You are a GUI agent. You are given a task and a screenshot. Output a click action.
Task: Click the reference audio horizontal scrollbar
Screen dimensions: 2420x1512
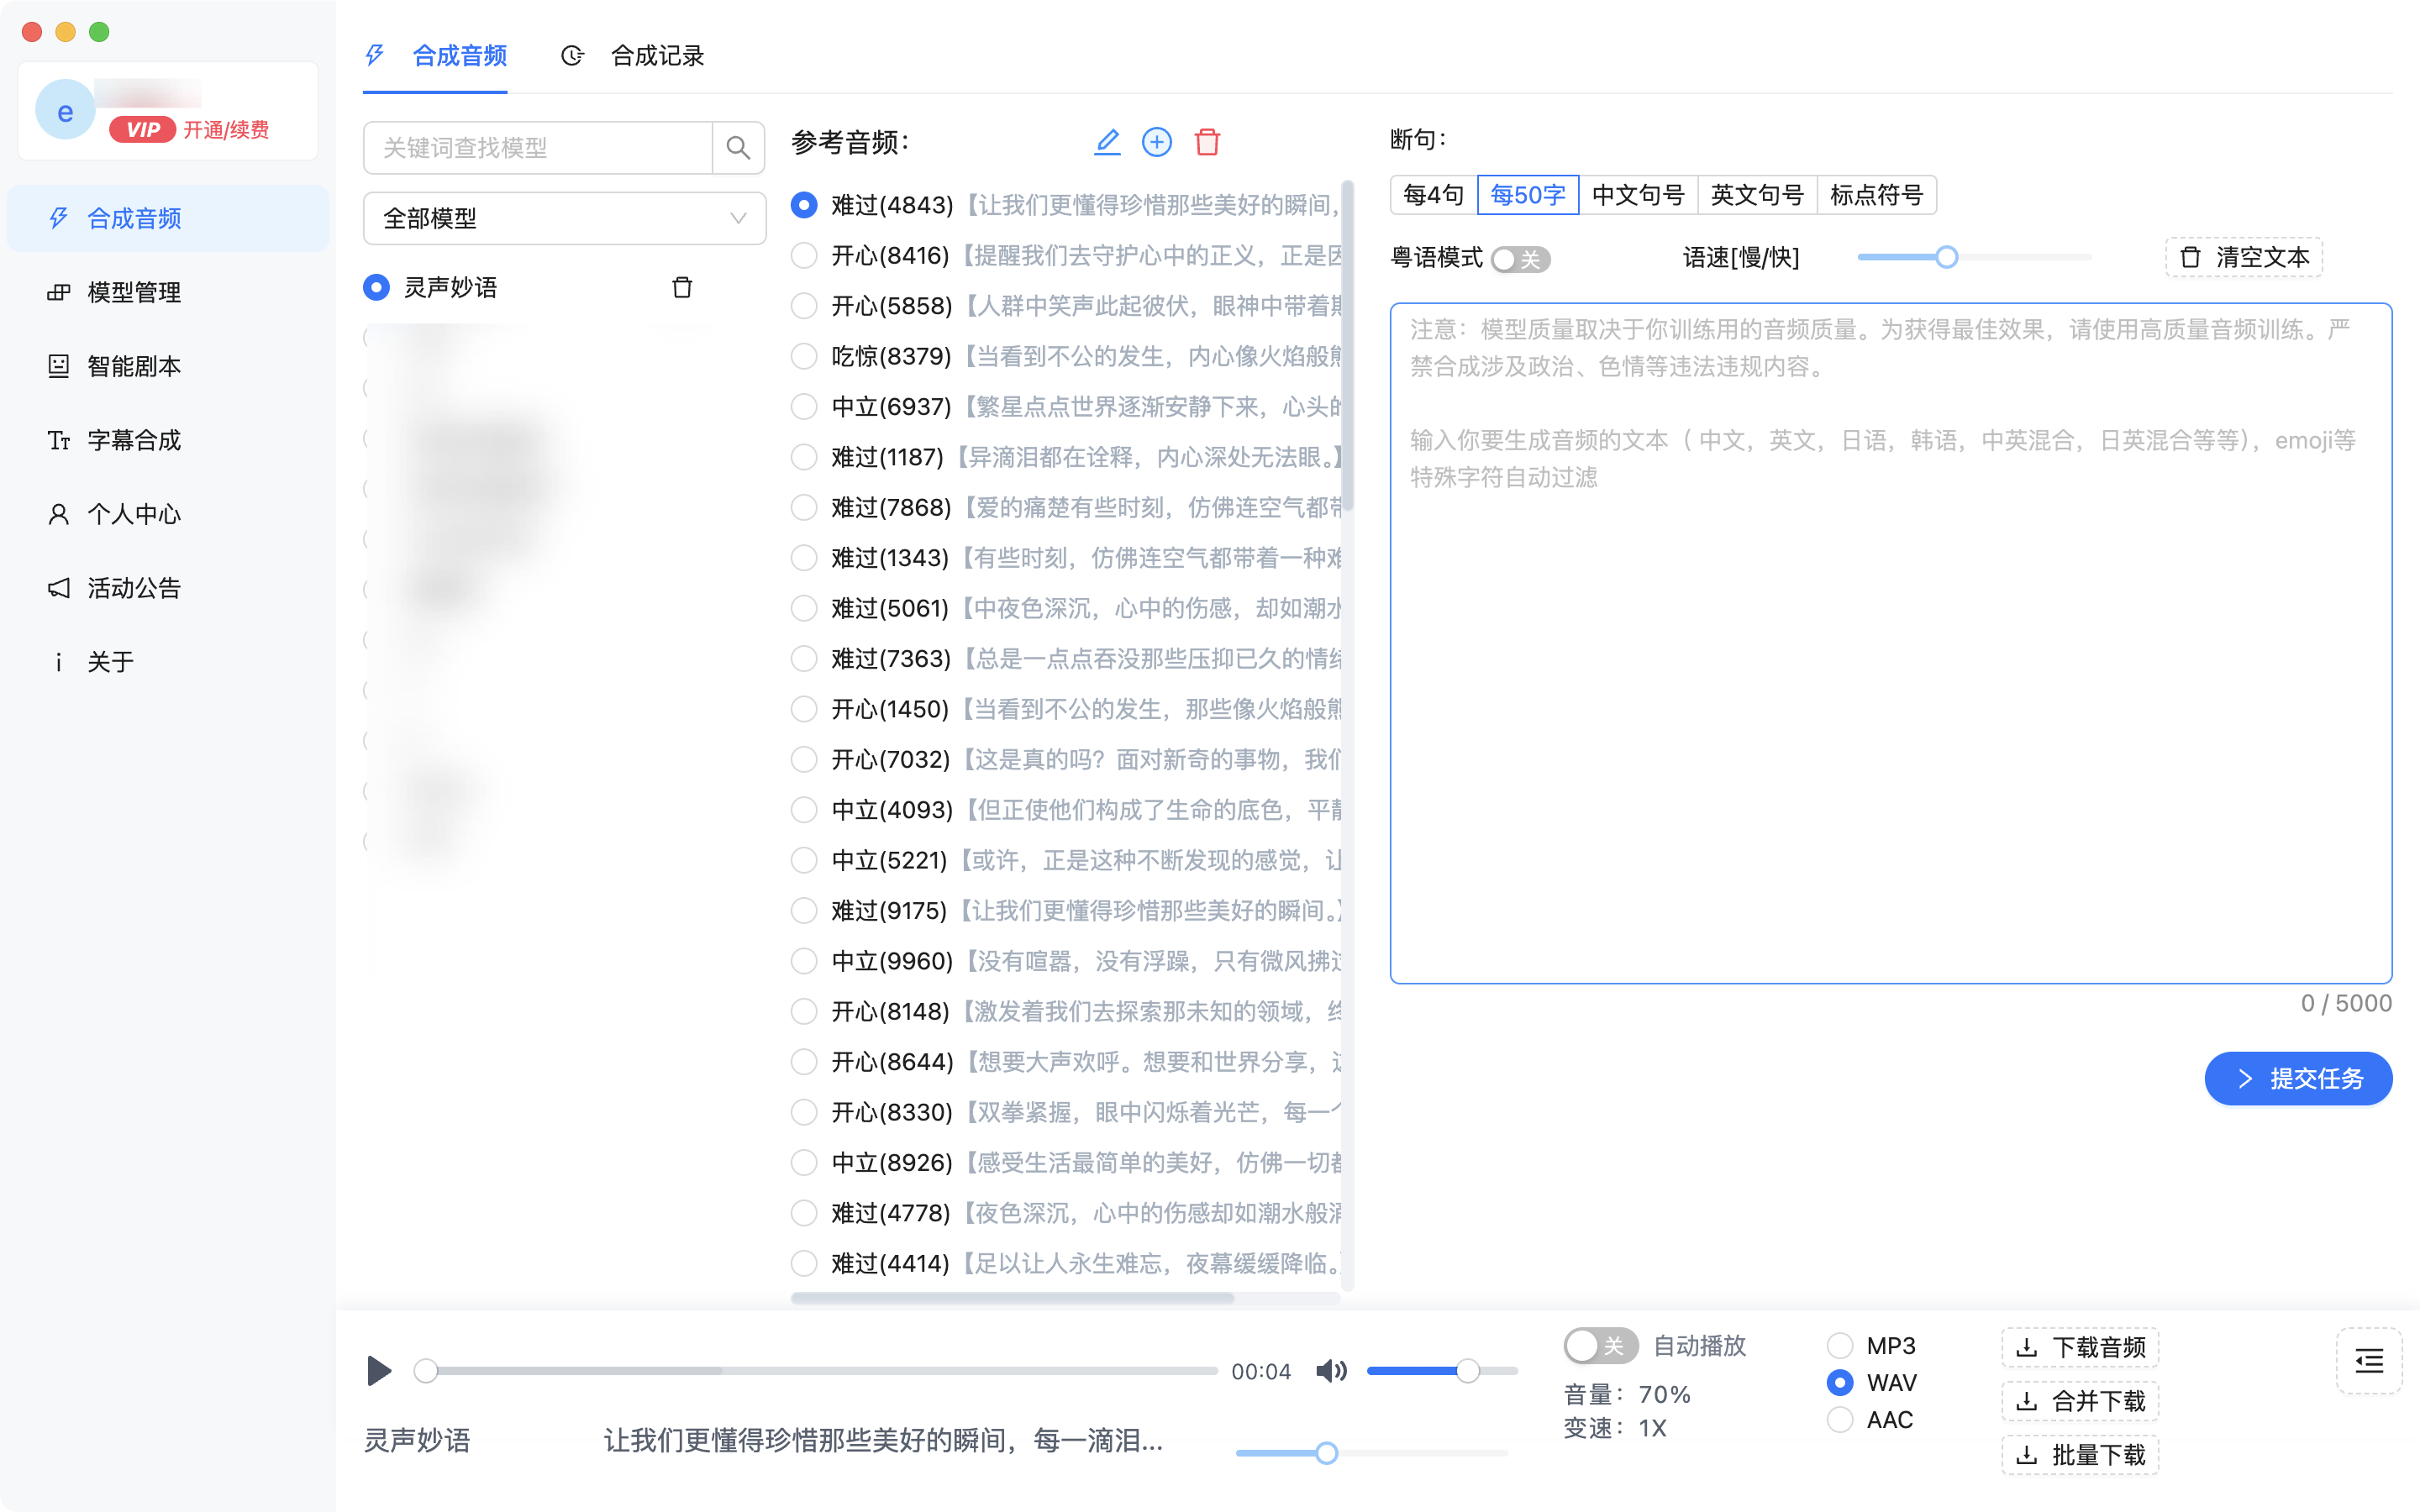1012,1298
